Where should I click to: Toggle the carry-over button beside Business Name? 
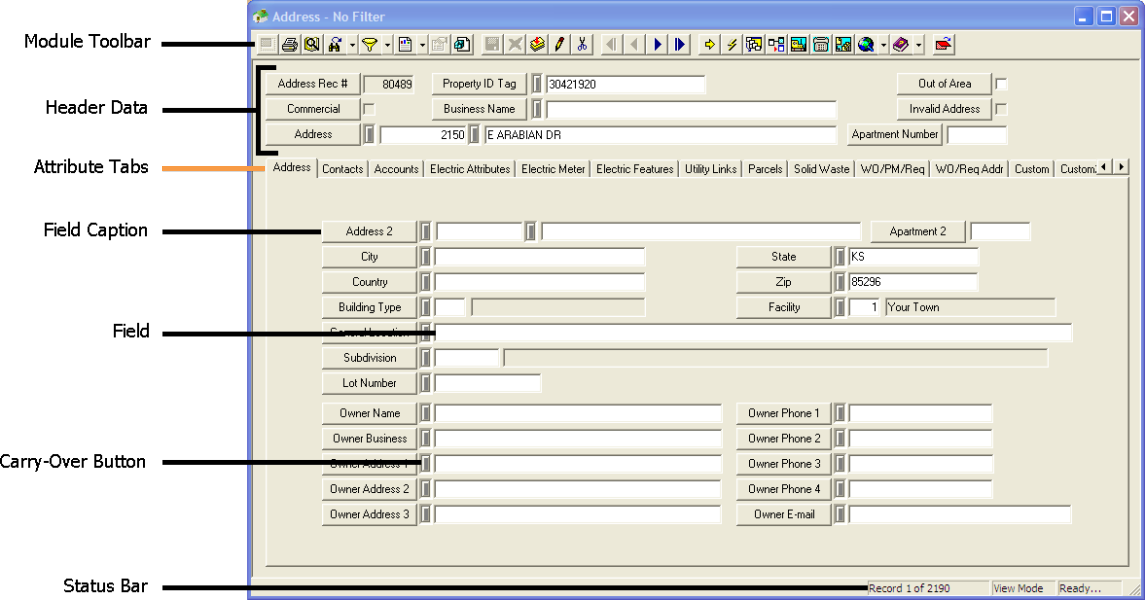point(536,109)
